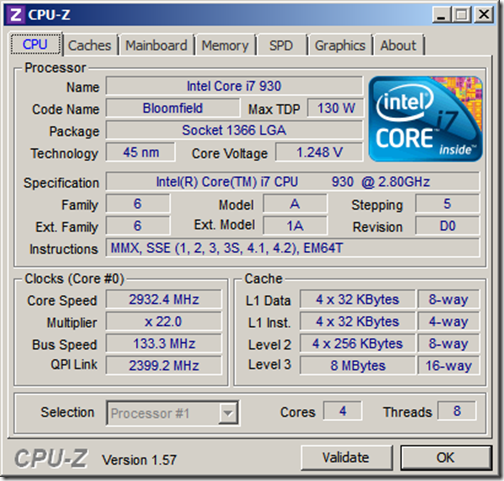Click the Core Speed value field
Screen dimensions: 504x481
pyautogui.click(x=164, y=299)
